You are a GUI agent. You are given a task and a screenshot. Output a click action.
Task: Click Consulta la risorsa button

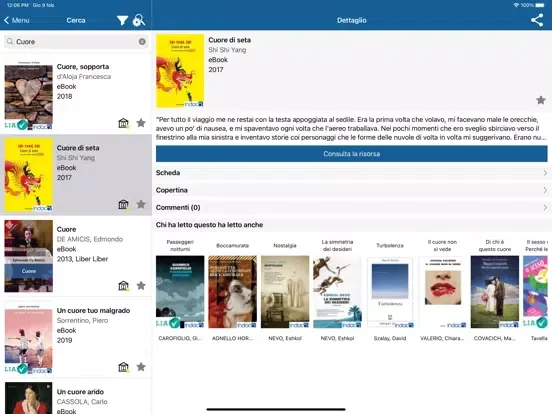[351, 154]
